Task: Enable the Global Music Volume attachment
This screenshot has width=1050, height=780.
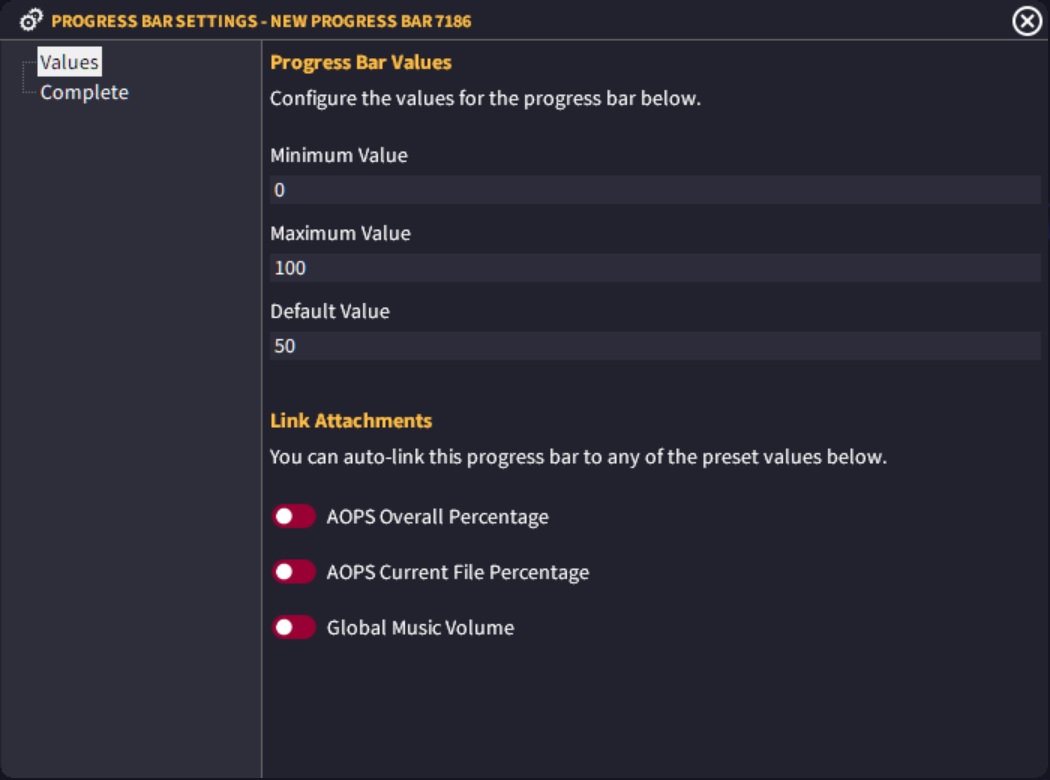Action: (x=294, y=627)
